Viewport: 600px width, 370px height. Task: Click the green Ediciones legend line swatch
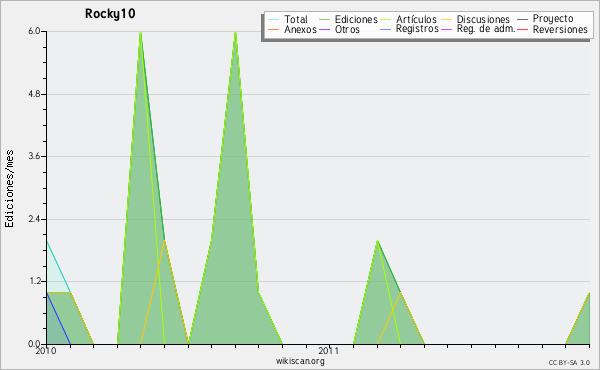(x=324, y=19)
